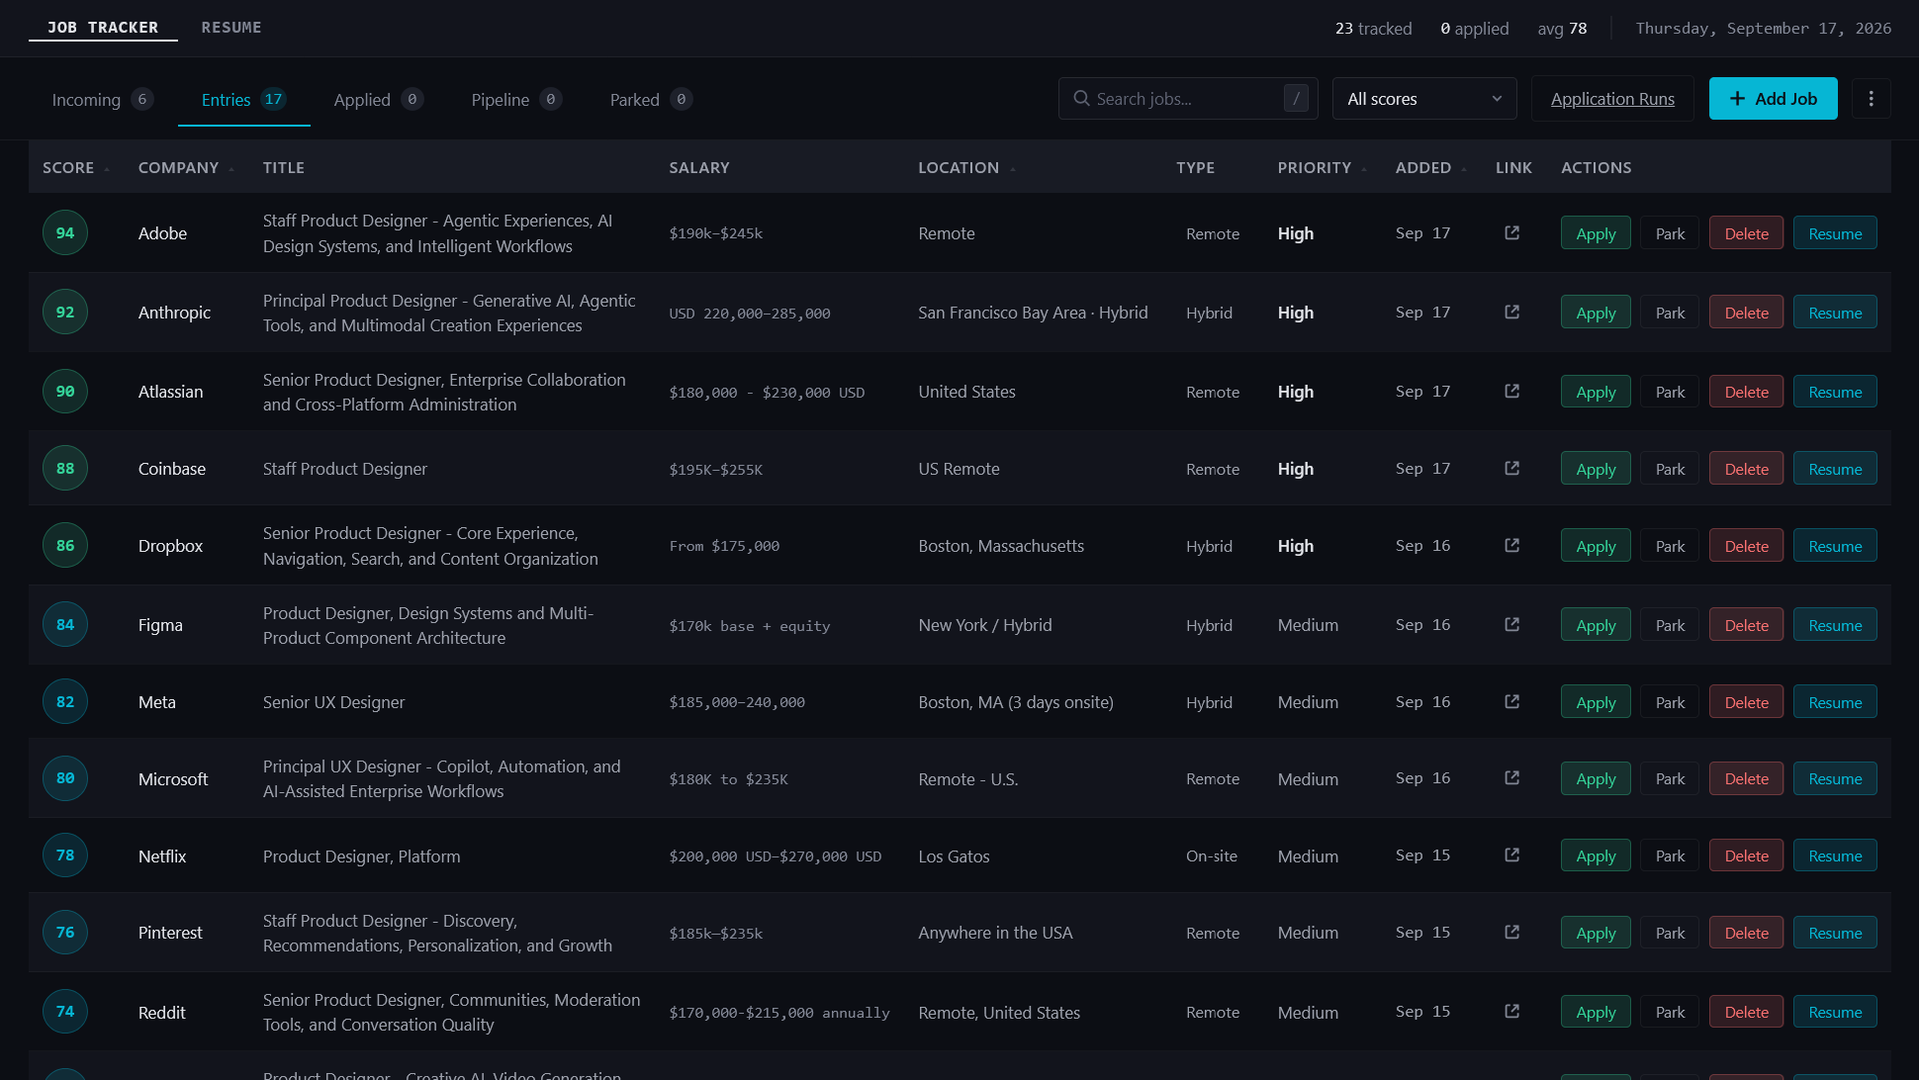This screenshot has width=1920, height=1080.
Task: Apply to the Dropbox job
Action: pyautogui.click(x=1595, y=545)
